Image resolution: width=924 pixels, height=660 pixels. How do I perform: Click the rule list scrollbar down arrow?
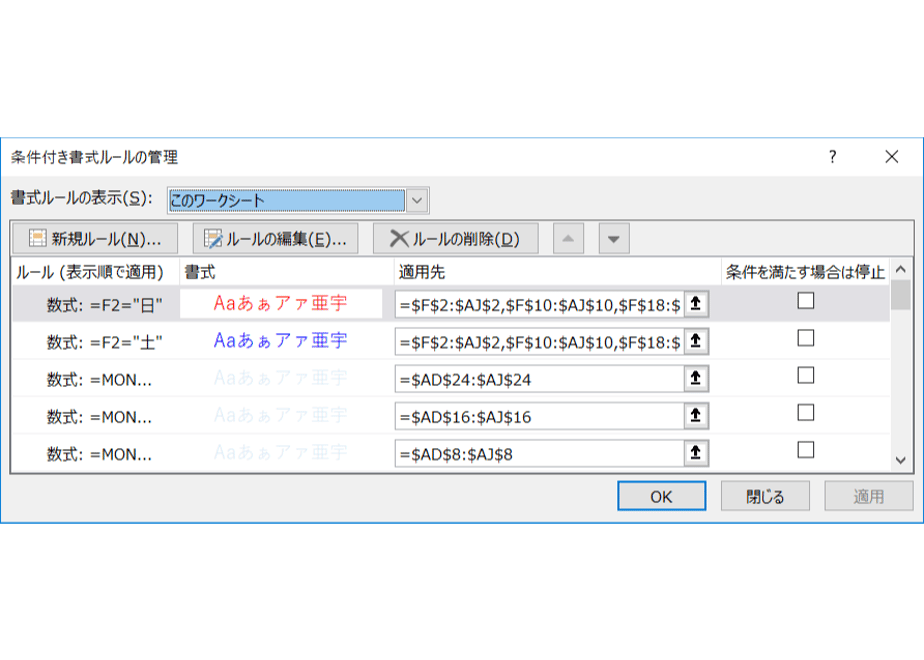click(901, 460)
